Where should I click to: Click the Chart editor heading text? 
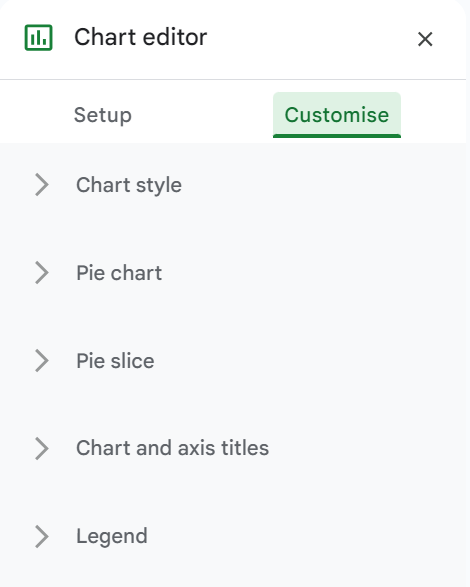140,37
